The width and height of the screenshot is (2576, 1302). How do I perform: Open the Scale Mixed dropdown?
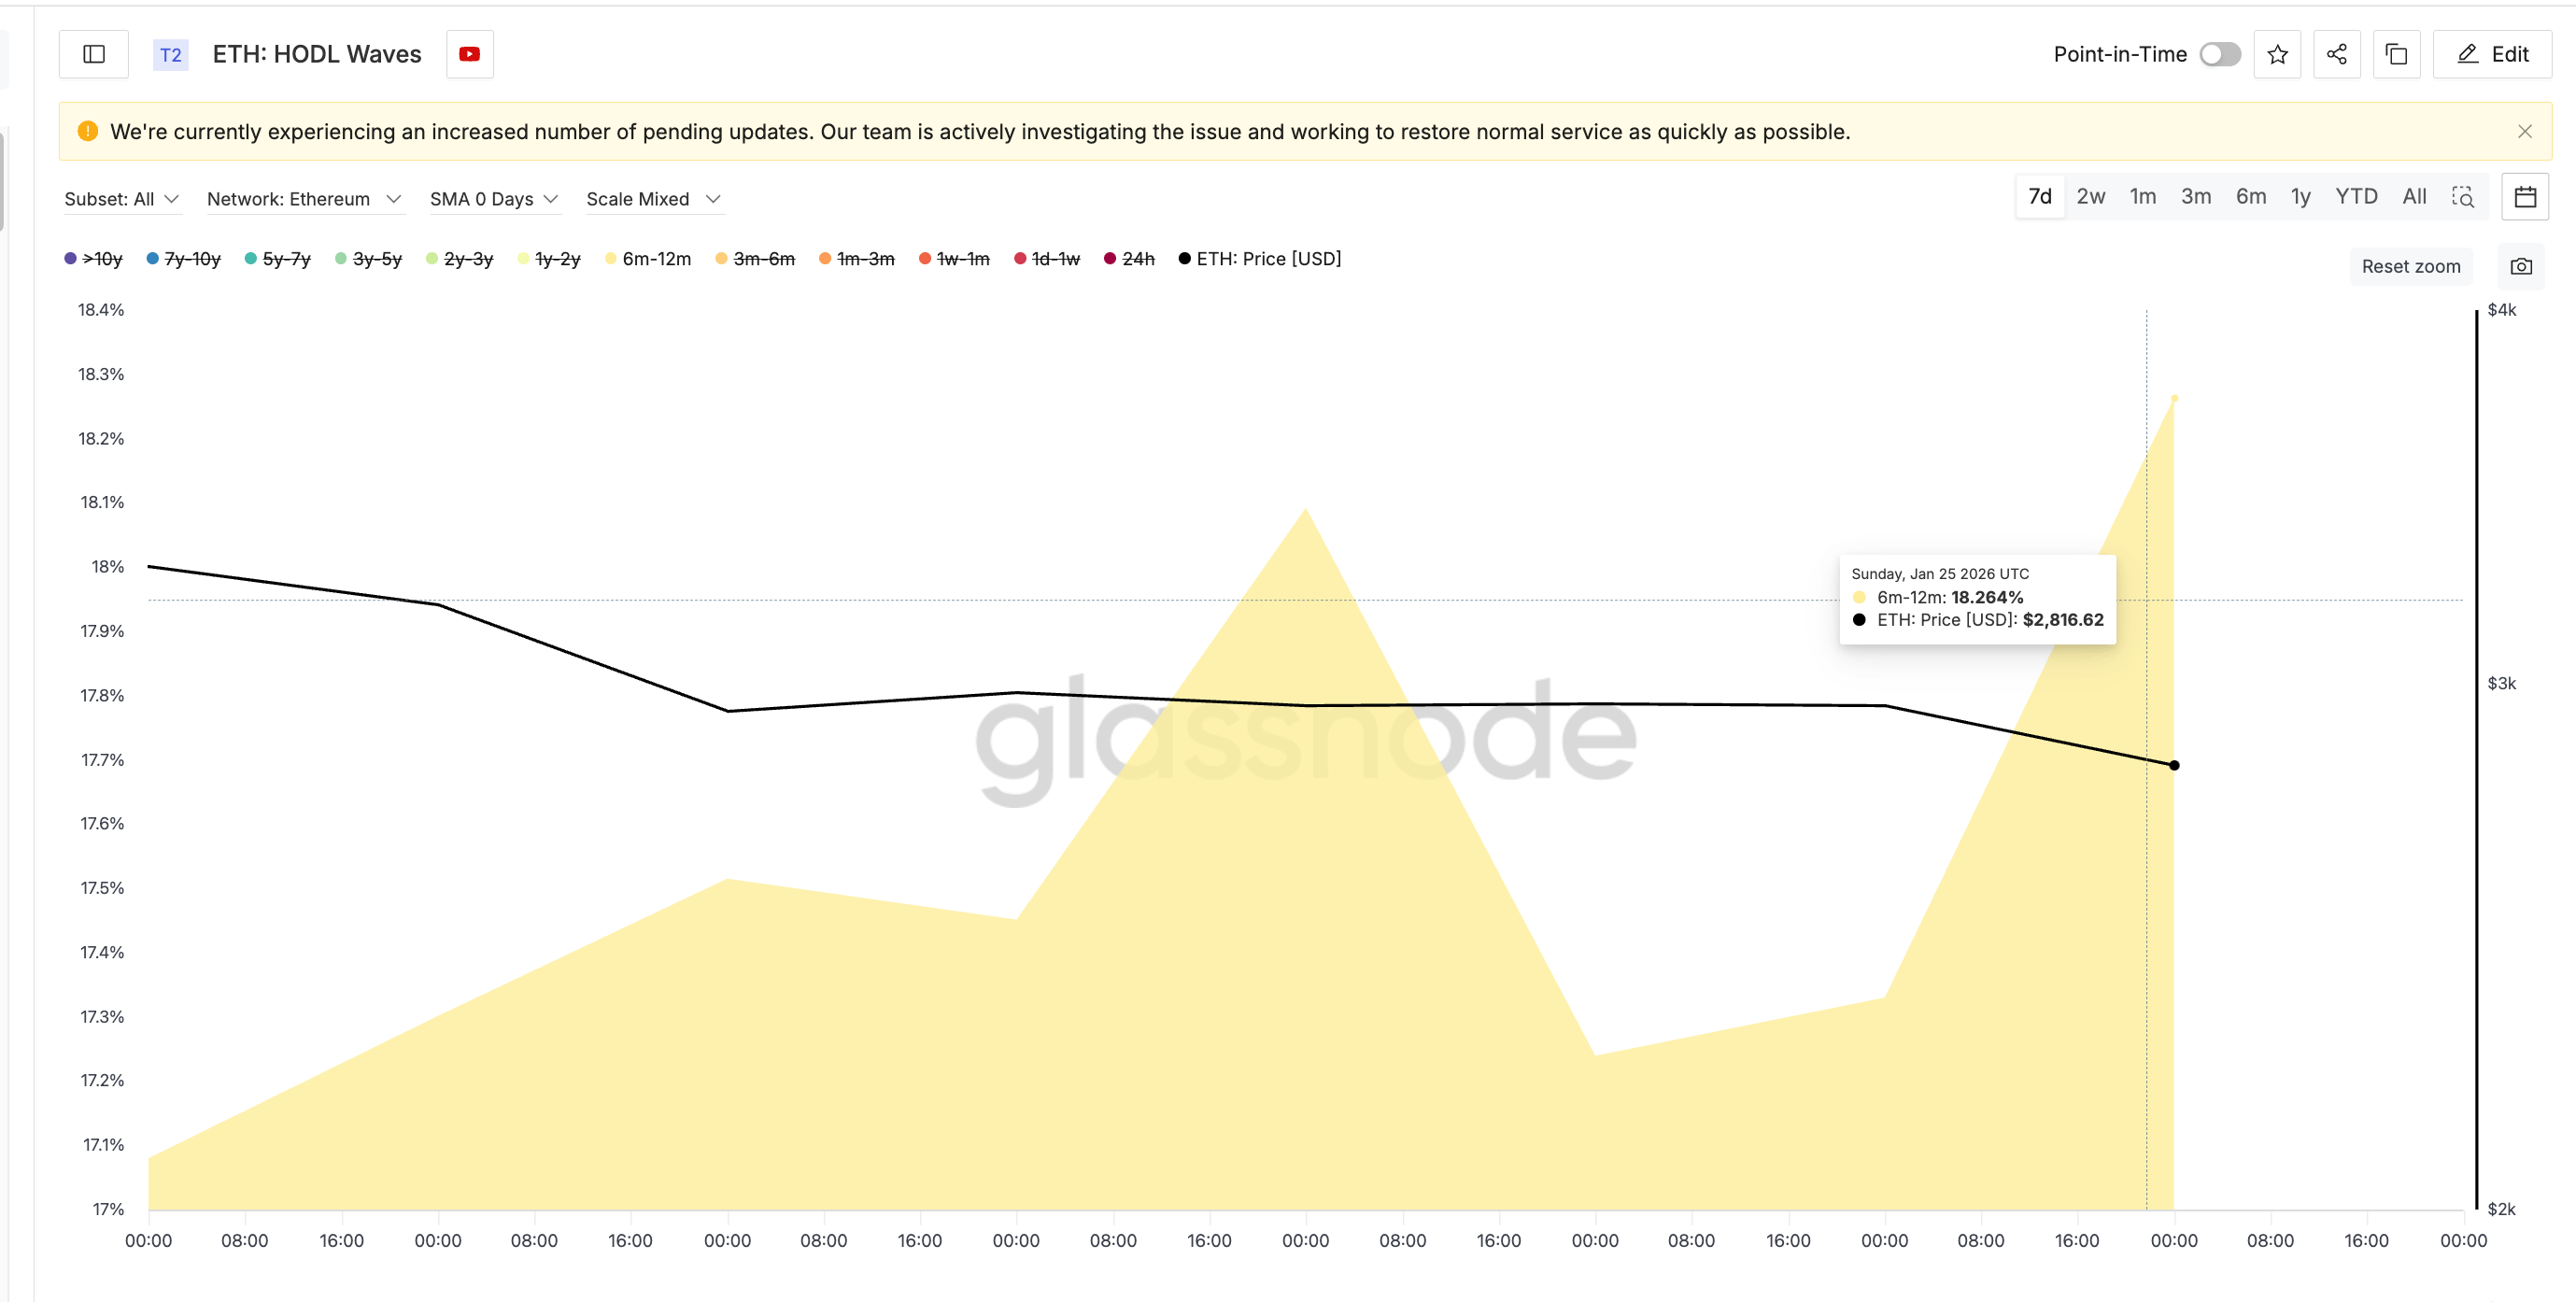(x=652, y=199)
